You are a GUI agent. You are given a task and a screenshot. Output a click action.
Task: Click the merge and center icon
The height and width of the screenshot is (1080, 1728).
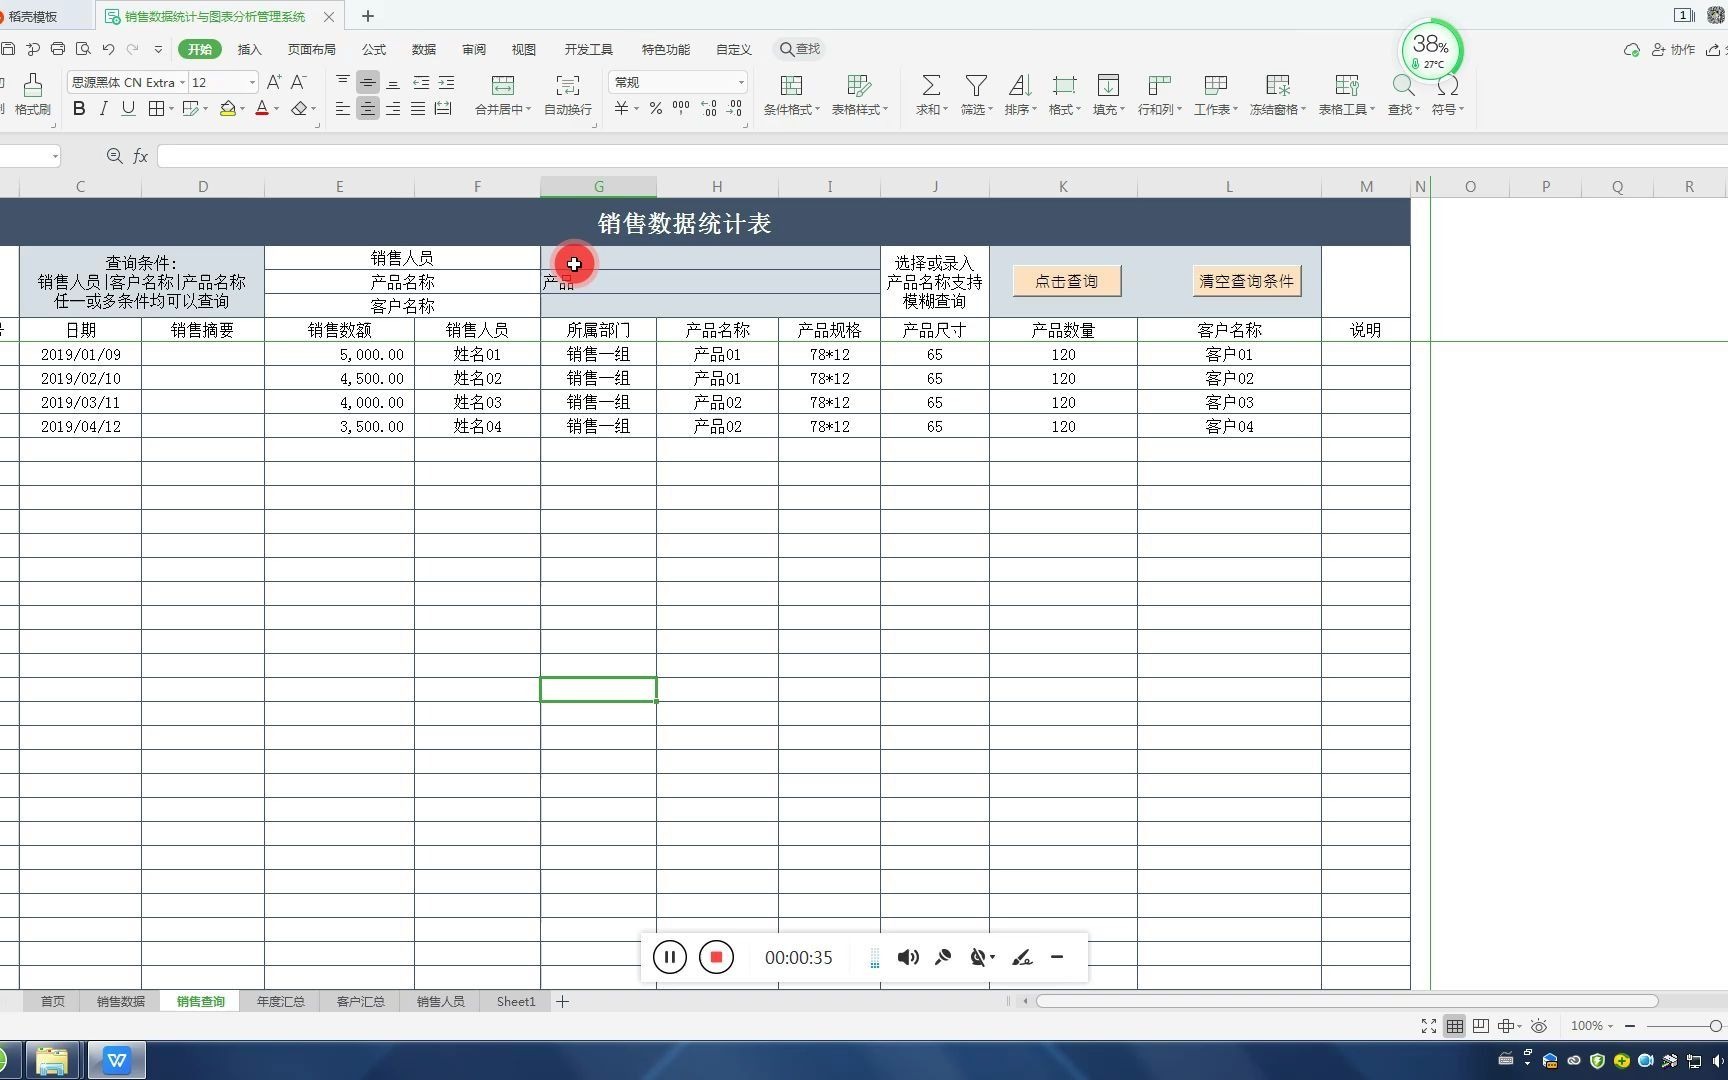click(x=503, y=86)
